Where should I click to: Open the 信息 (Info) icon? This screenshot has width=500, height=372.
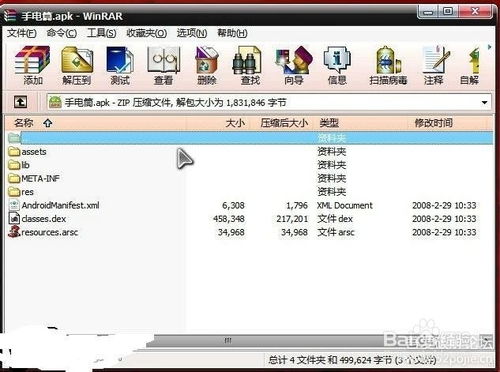pos(337,65)
